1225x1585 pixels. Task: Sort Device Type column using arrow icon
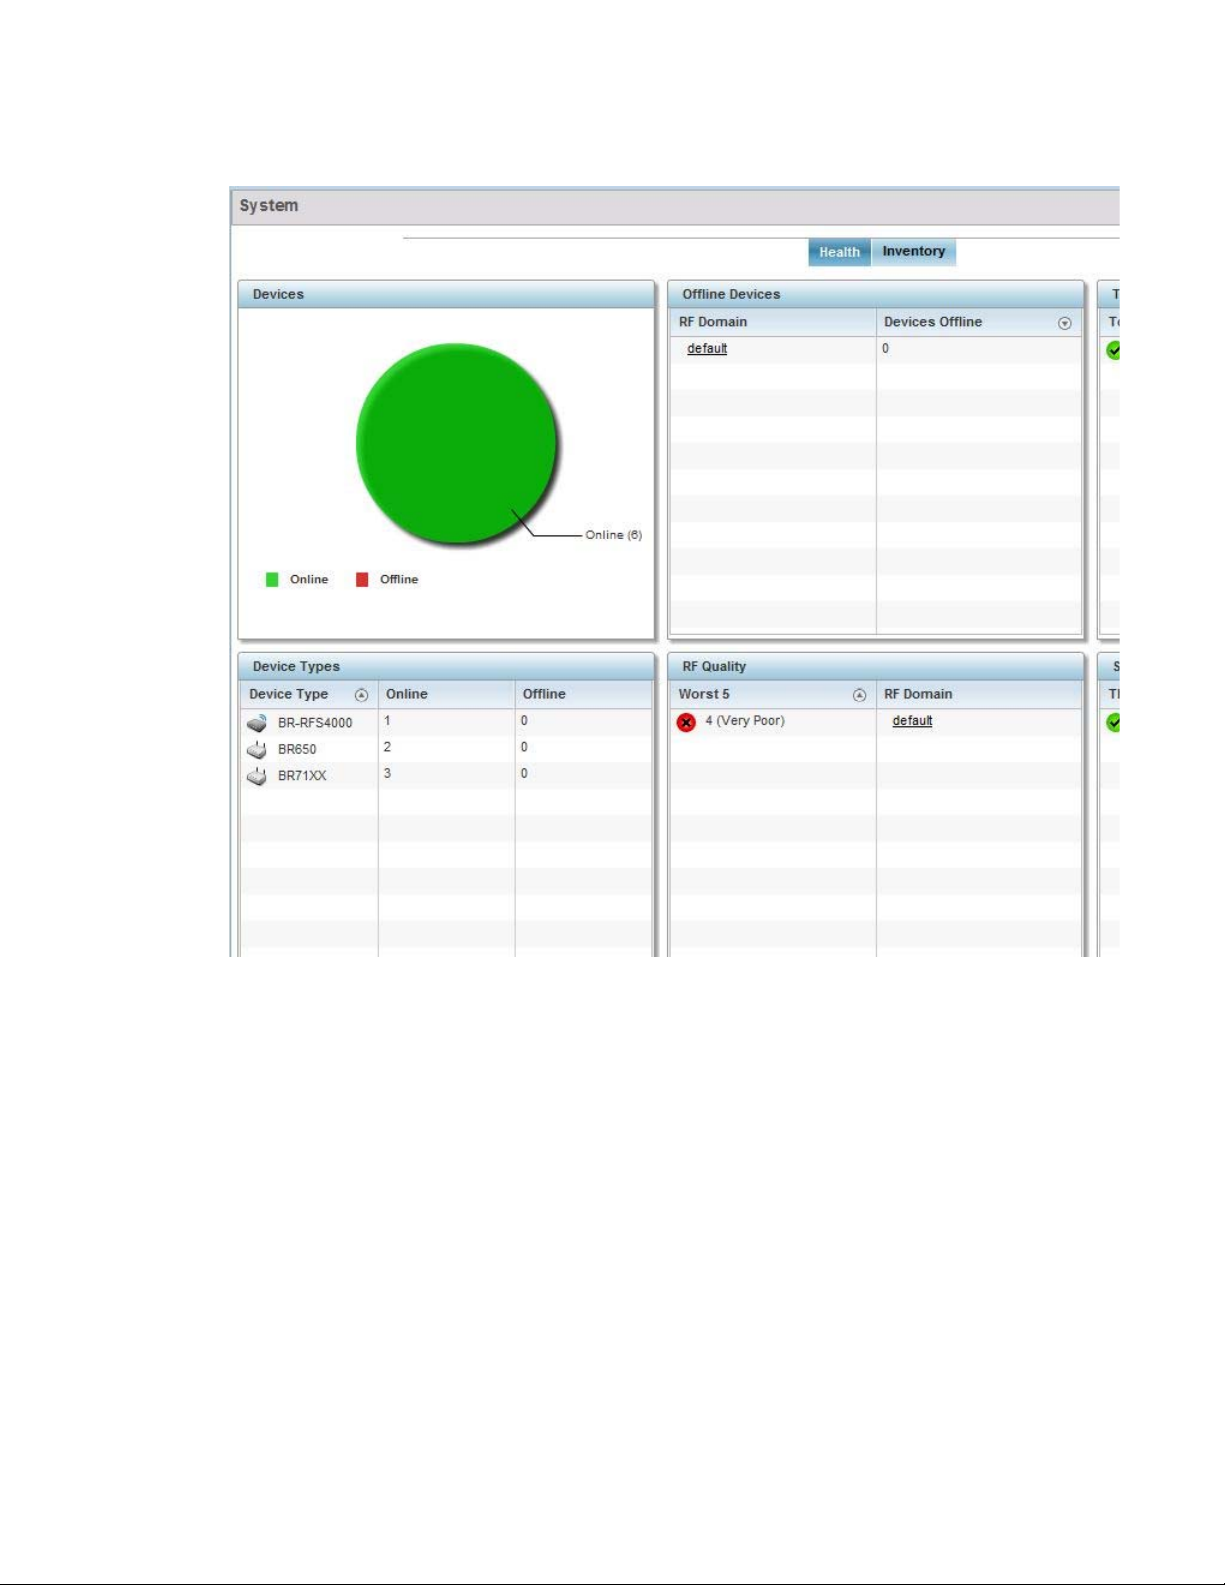point(361,695)
